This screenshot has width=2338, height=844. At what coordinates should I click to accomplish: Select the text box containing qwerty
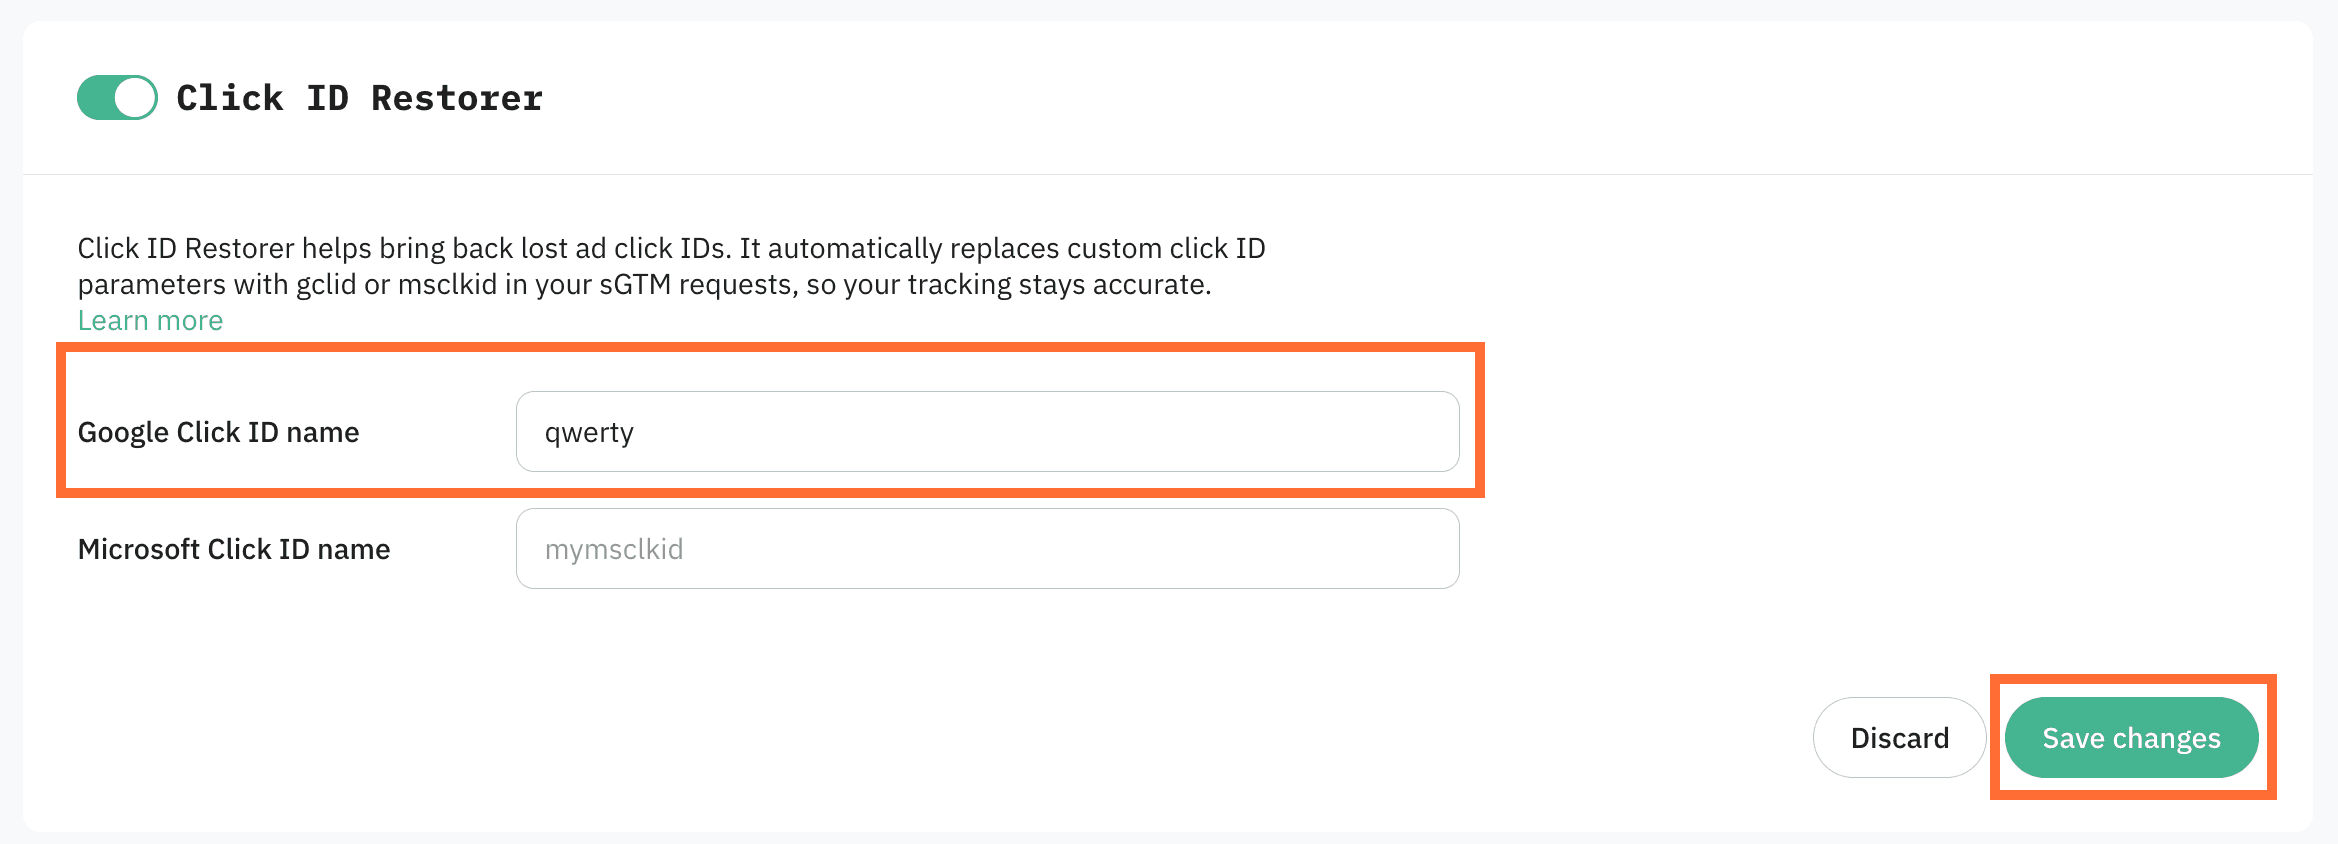tap(986, 432)
